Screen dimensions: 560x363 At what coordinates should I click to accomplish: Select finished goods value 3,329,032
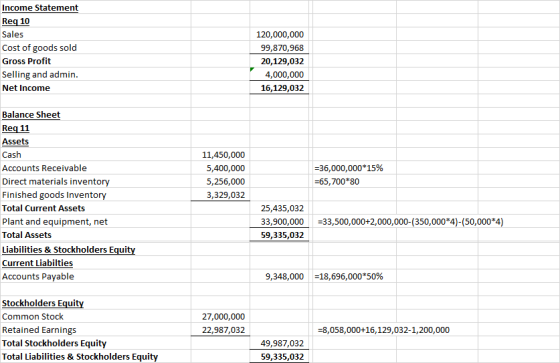tap(226, 195)
